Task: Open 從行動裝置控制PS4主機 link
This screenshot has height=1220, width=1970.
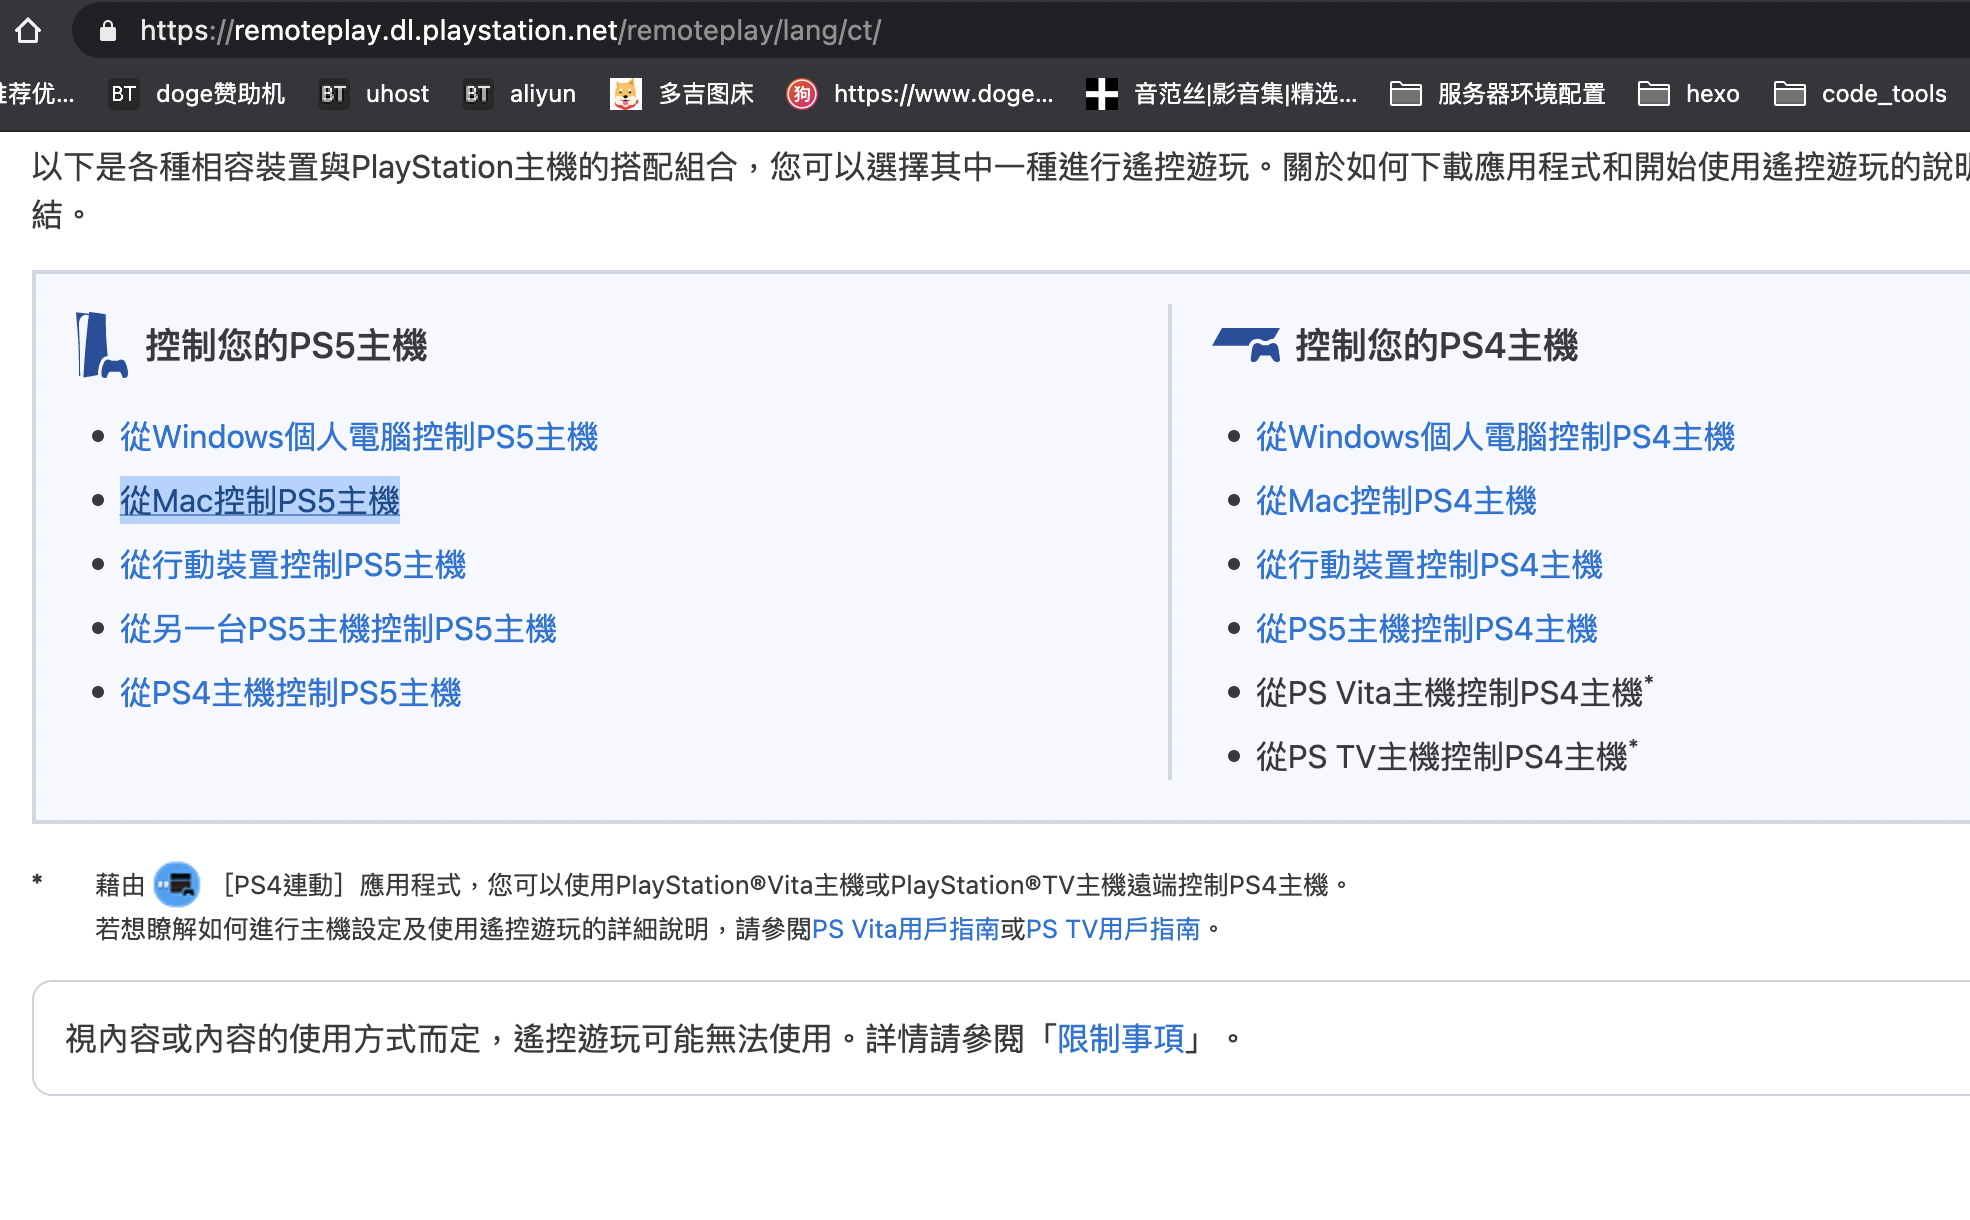Action: [x=1429, y=565]
